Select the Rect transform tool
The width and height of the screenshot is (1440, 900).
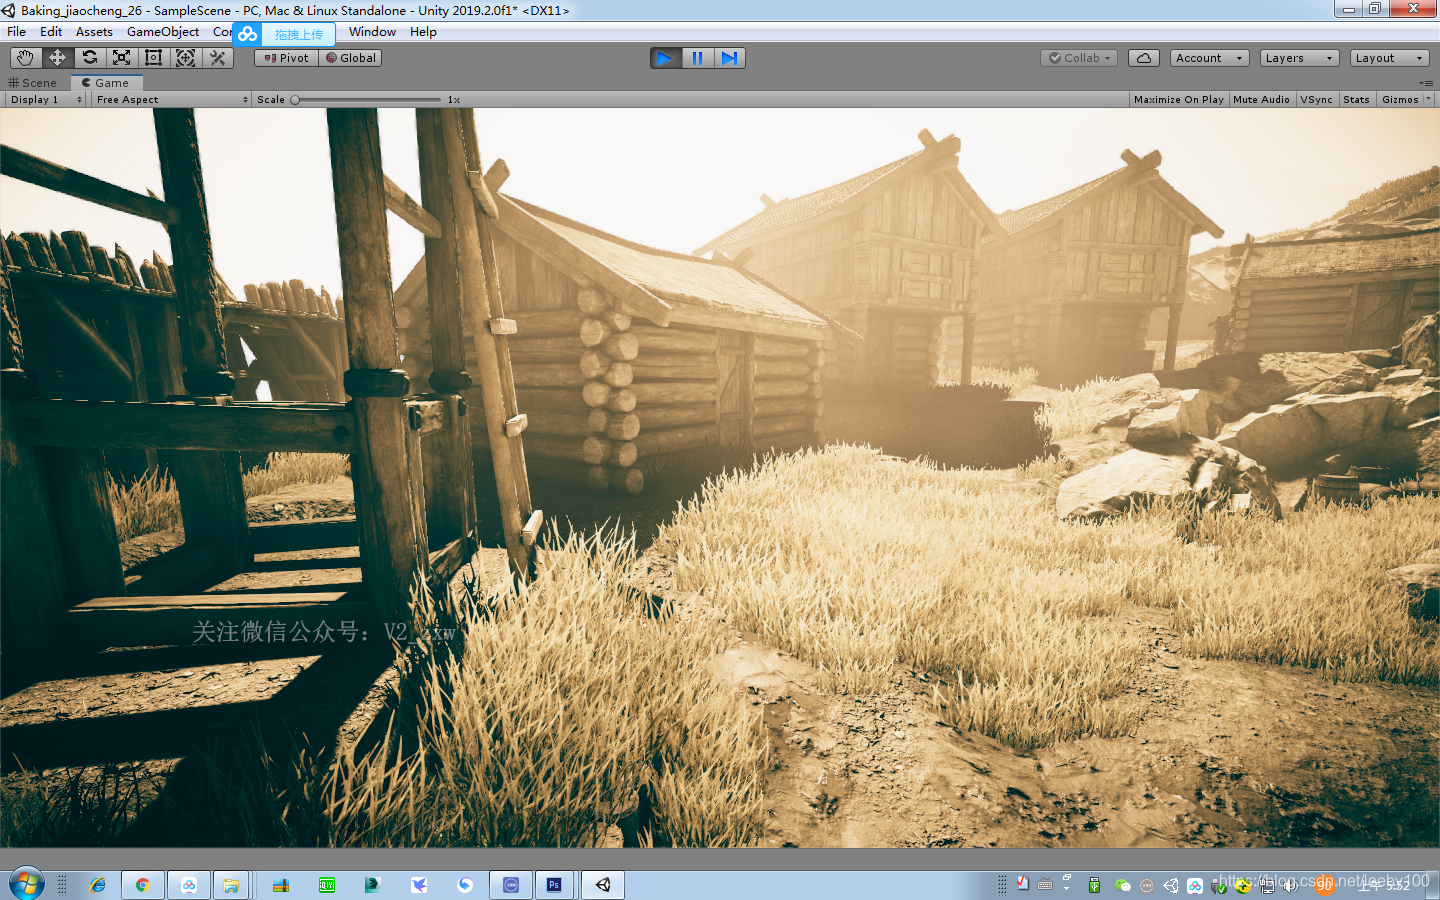coord(153,58)
